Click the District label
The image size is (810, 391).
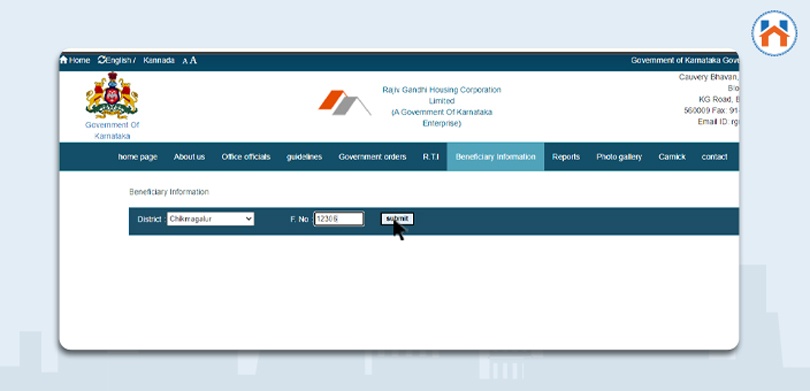151,220
